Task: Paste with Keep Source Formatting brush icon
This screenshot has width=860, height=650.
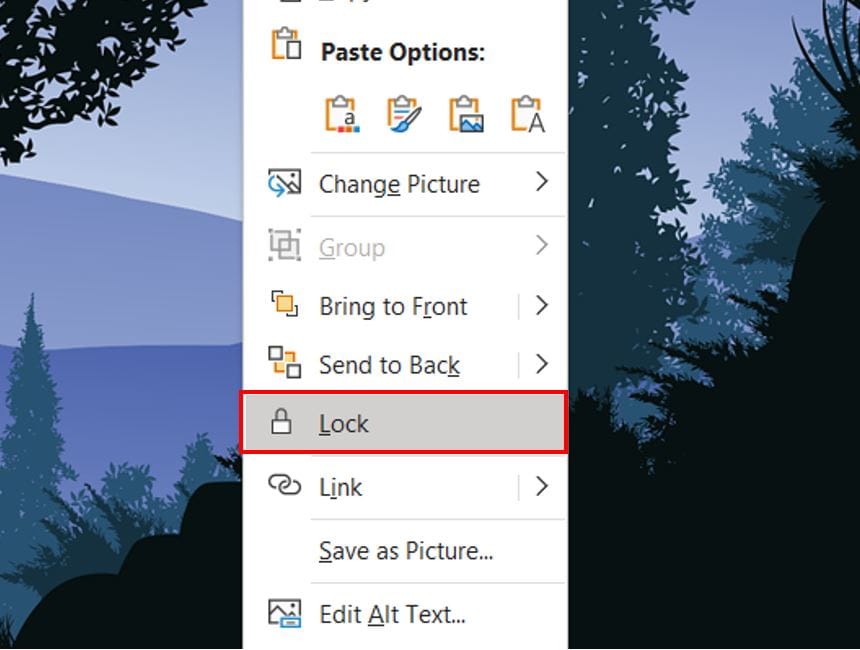Action: pyautogui.click(x=404, y=114)
